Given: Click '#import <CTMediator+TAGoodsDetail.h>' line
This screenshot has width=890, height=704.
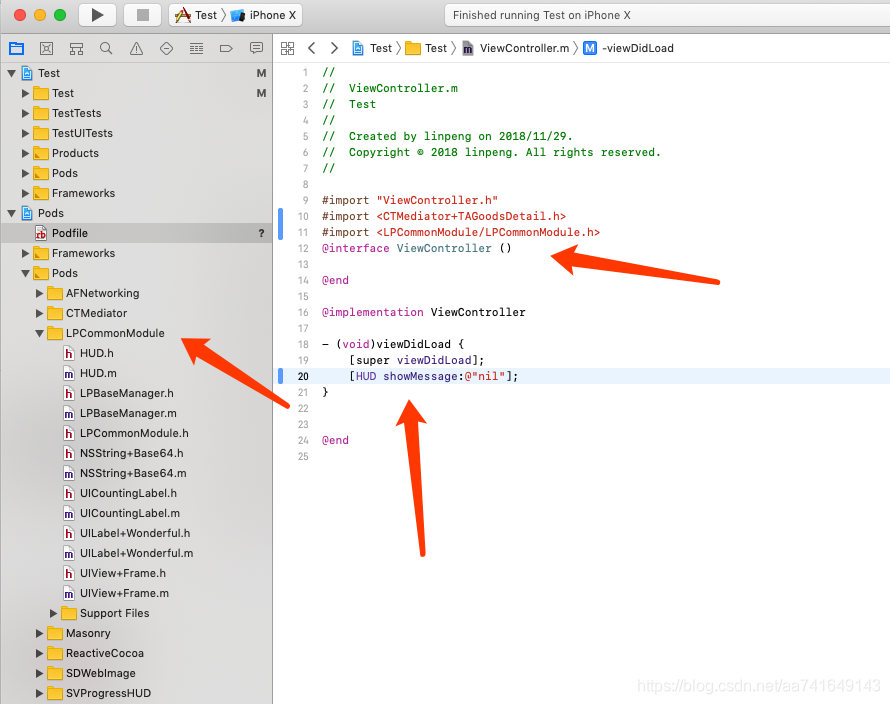Looking at the screenshot, I should 444,216.
